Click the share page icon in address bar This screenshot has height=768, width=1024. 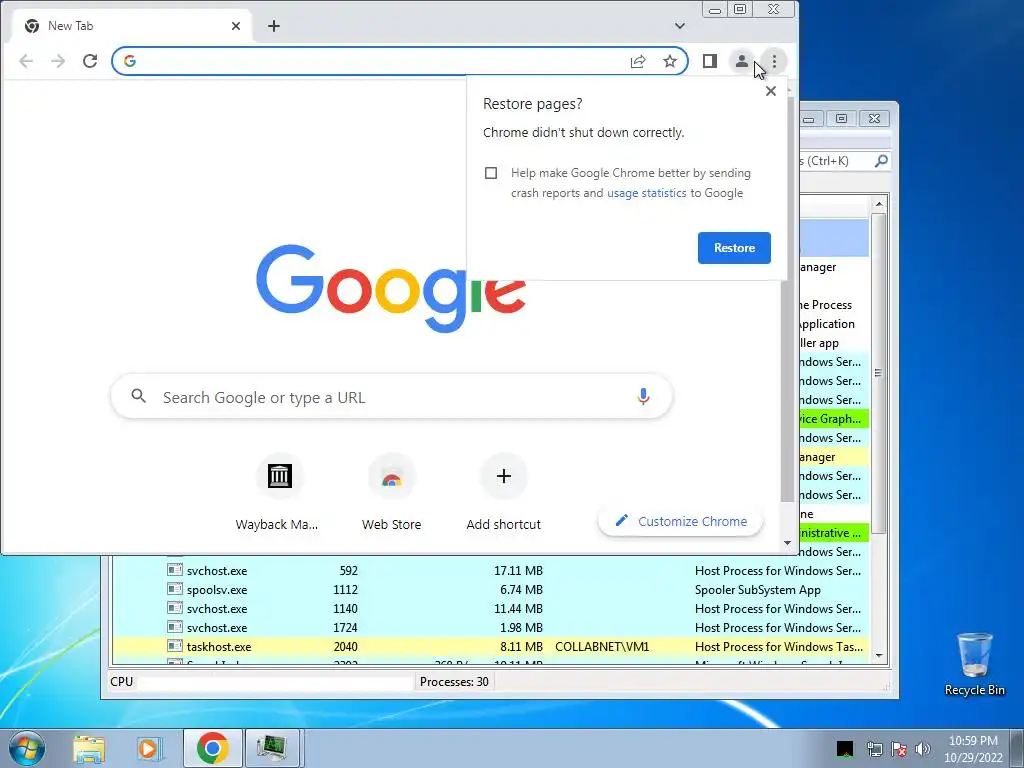(638, 61)
